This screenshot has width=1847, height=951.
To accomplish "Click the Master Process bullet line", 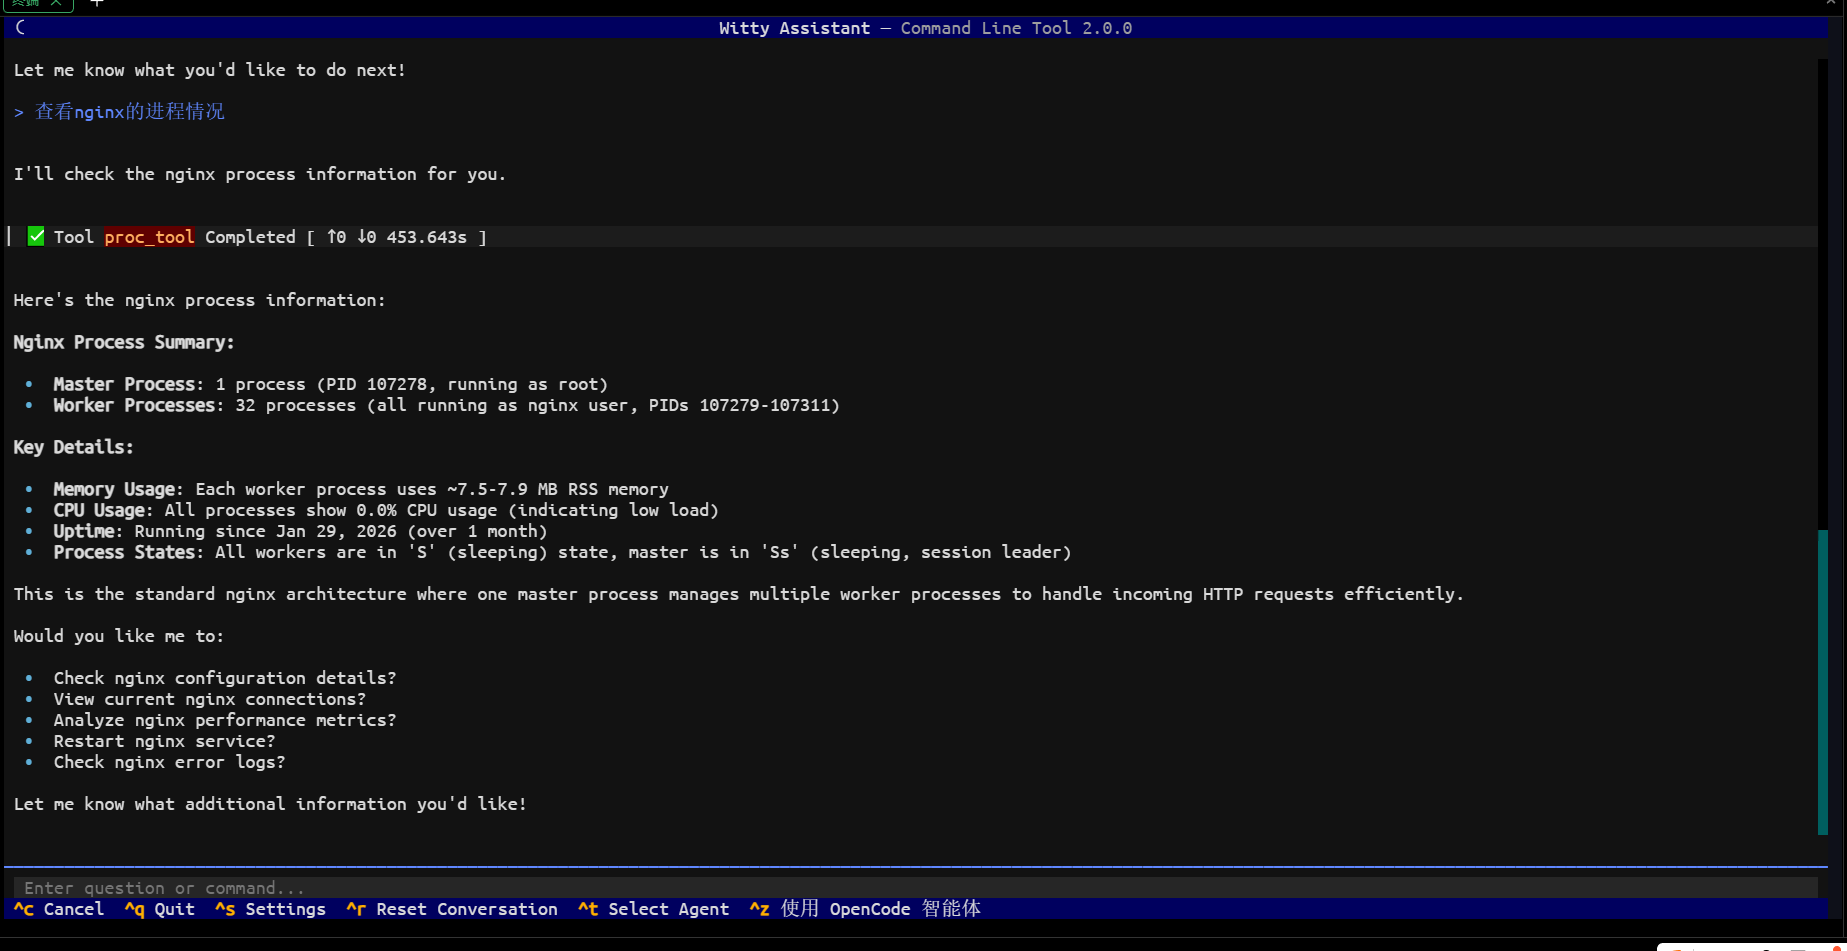I will [330, 384].
